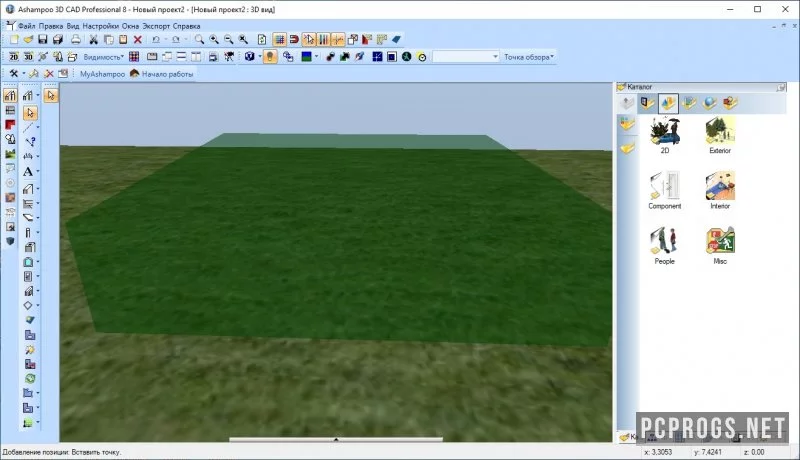Open the Справка menu
This screenshot has width=800, height=460.
(x=186, y=26)
